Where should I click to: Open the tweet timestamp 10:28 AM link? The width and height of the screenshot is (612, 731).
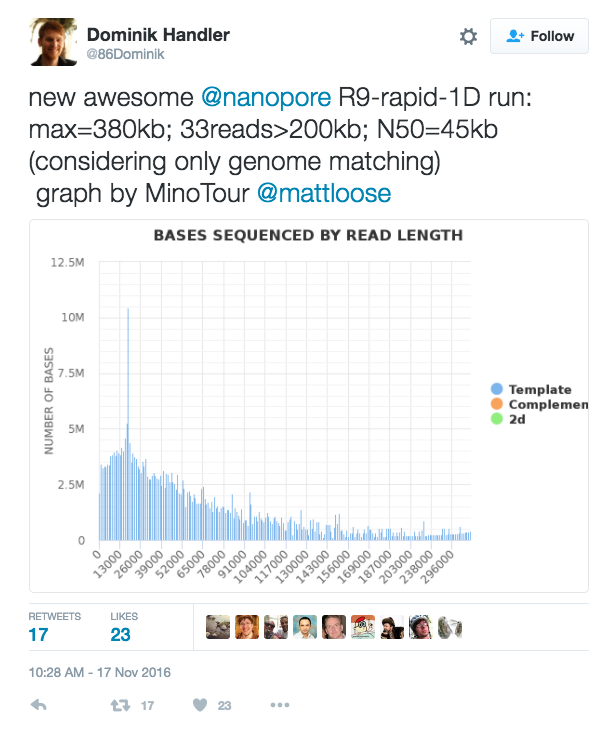click(99, 672)
